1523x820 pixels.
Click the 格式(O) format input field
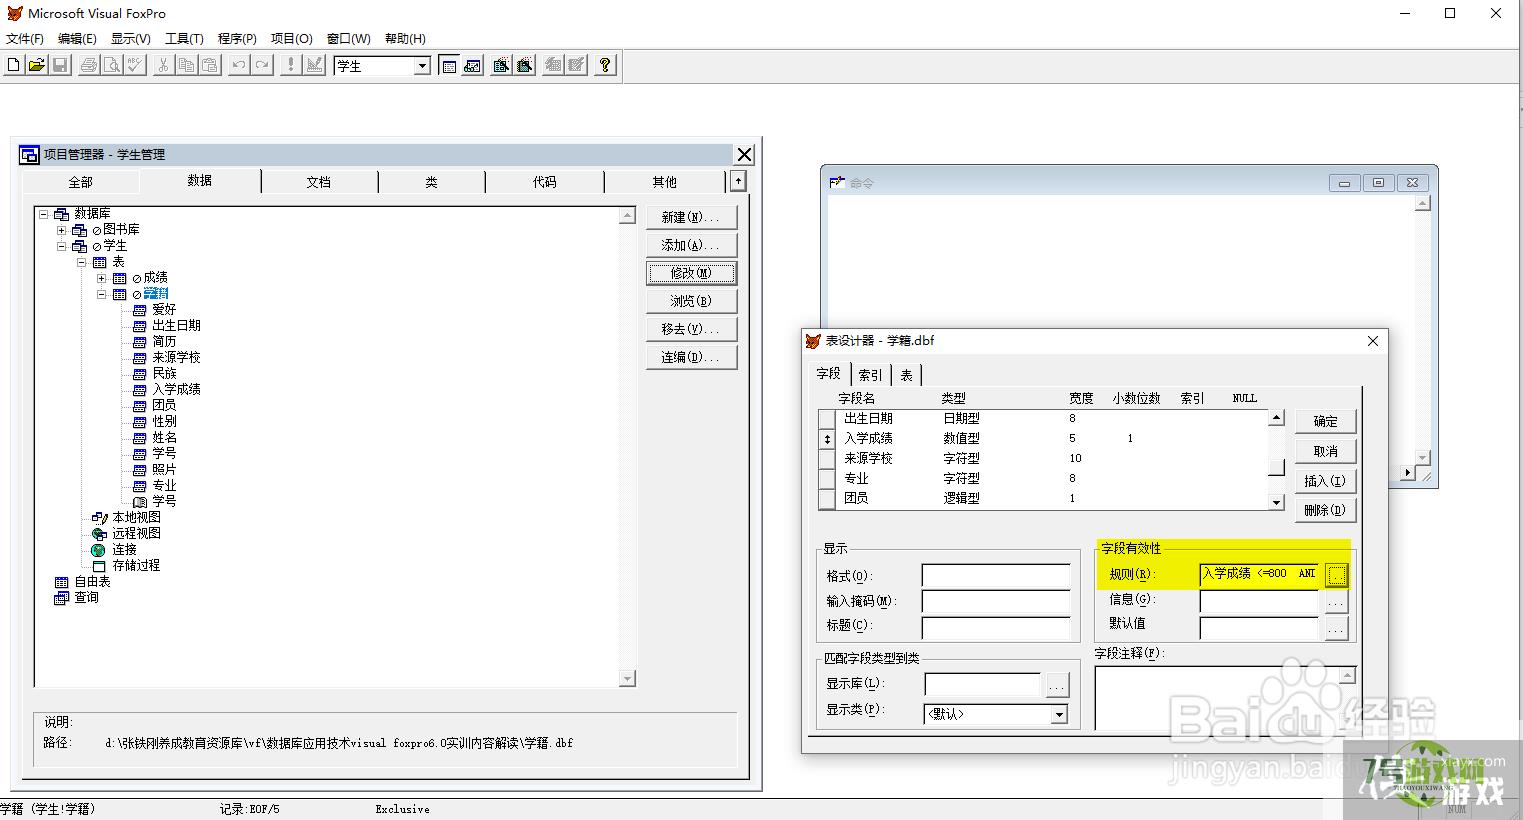996,576
